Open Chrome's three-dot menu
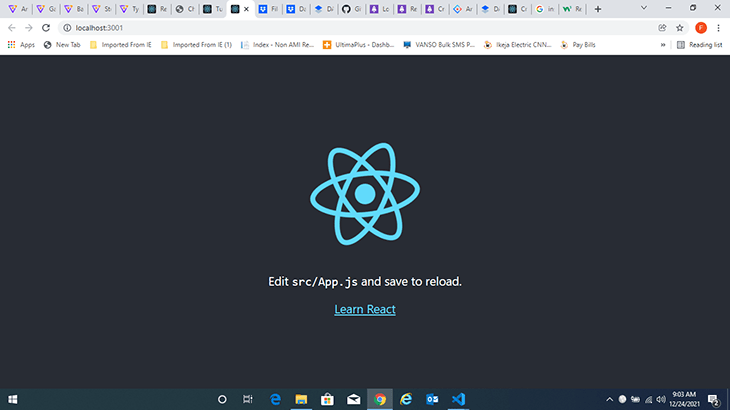Viewport: 730px width, 410px height. tap(718, 28)
